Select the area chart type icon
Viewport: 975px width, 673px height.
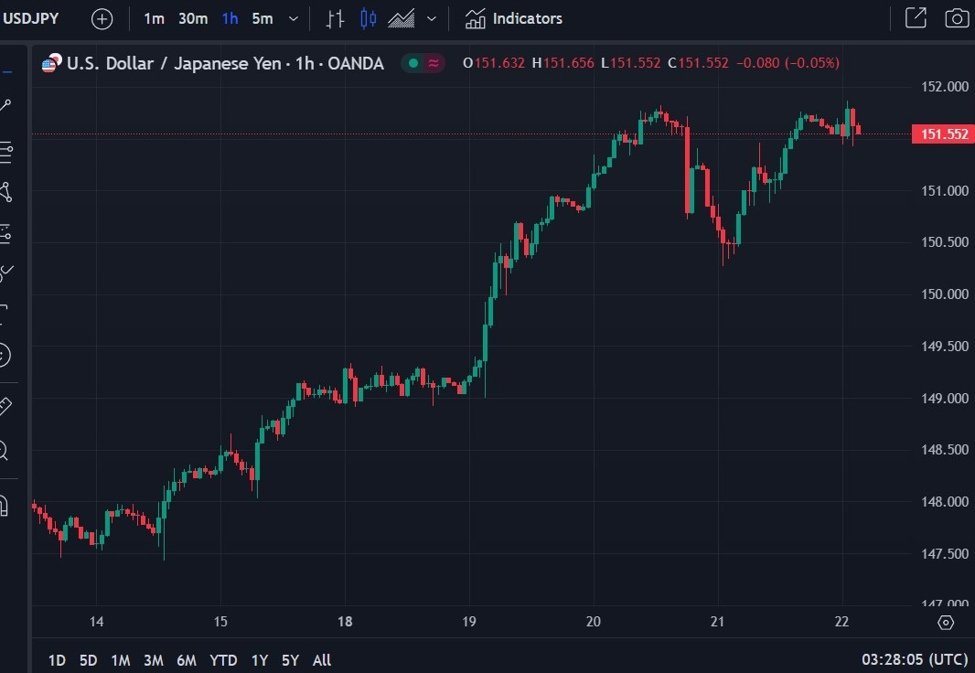401,19
